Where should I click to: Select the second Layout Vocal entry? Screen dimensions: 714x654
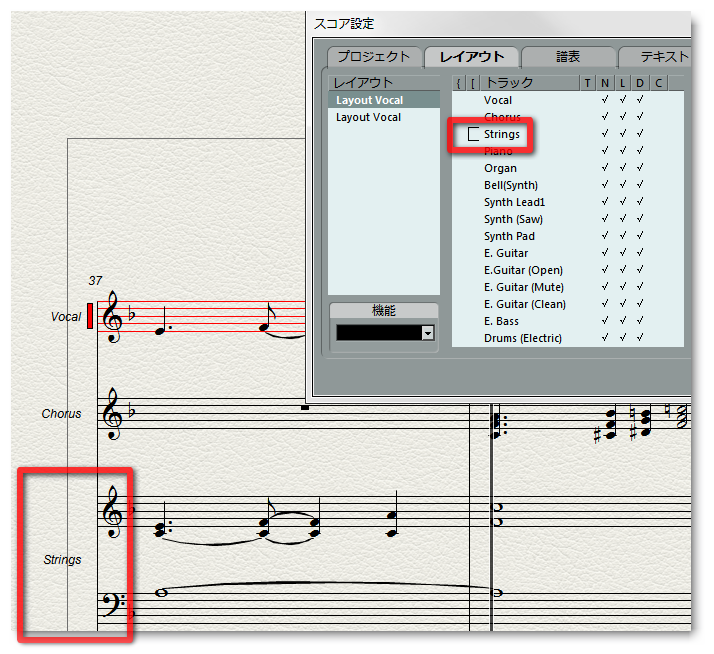click(384, 118)
